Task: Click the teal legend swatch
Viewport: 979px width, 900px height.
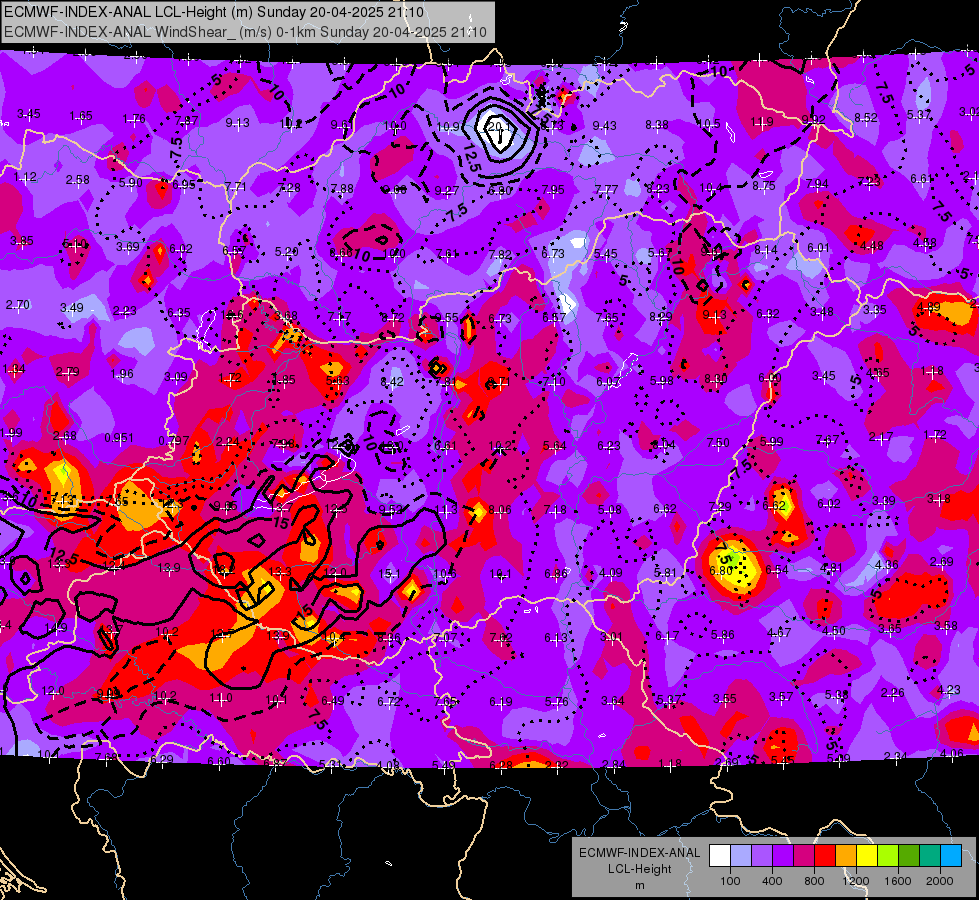Action: [x=930, y=856]
